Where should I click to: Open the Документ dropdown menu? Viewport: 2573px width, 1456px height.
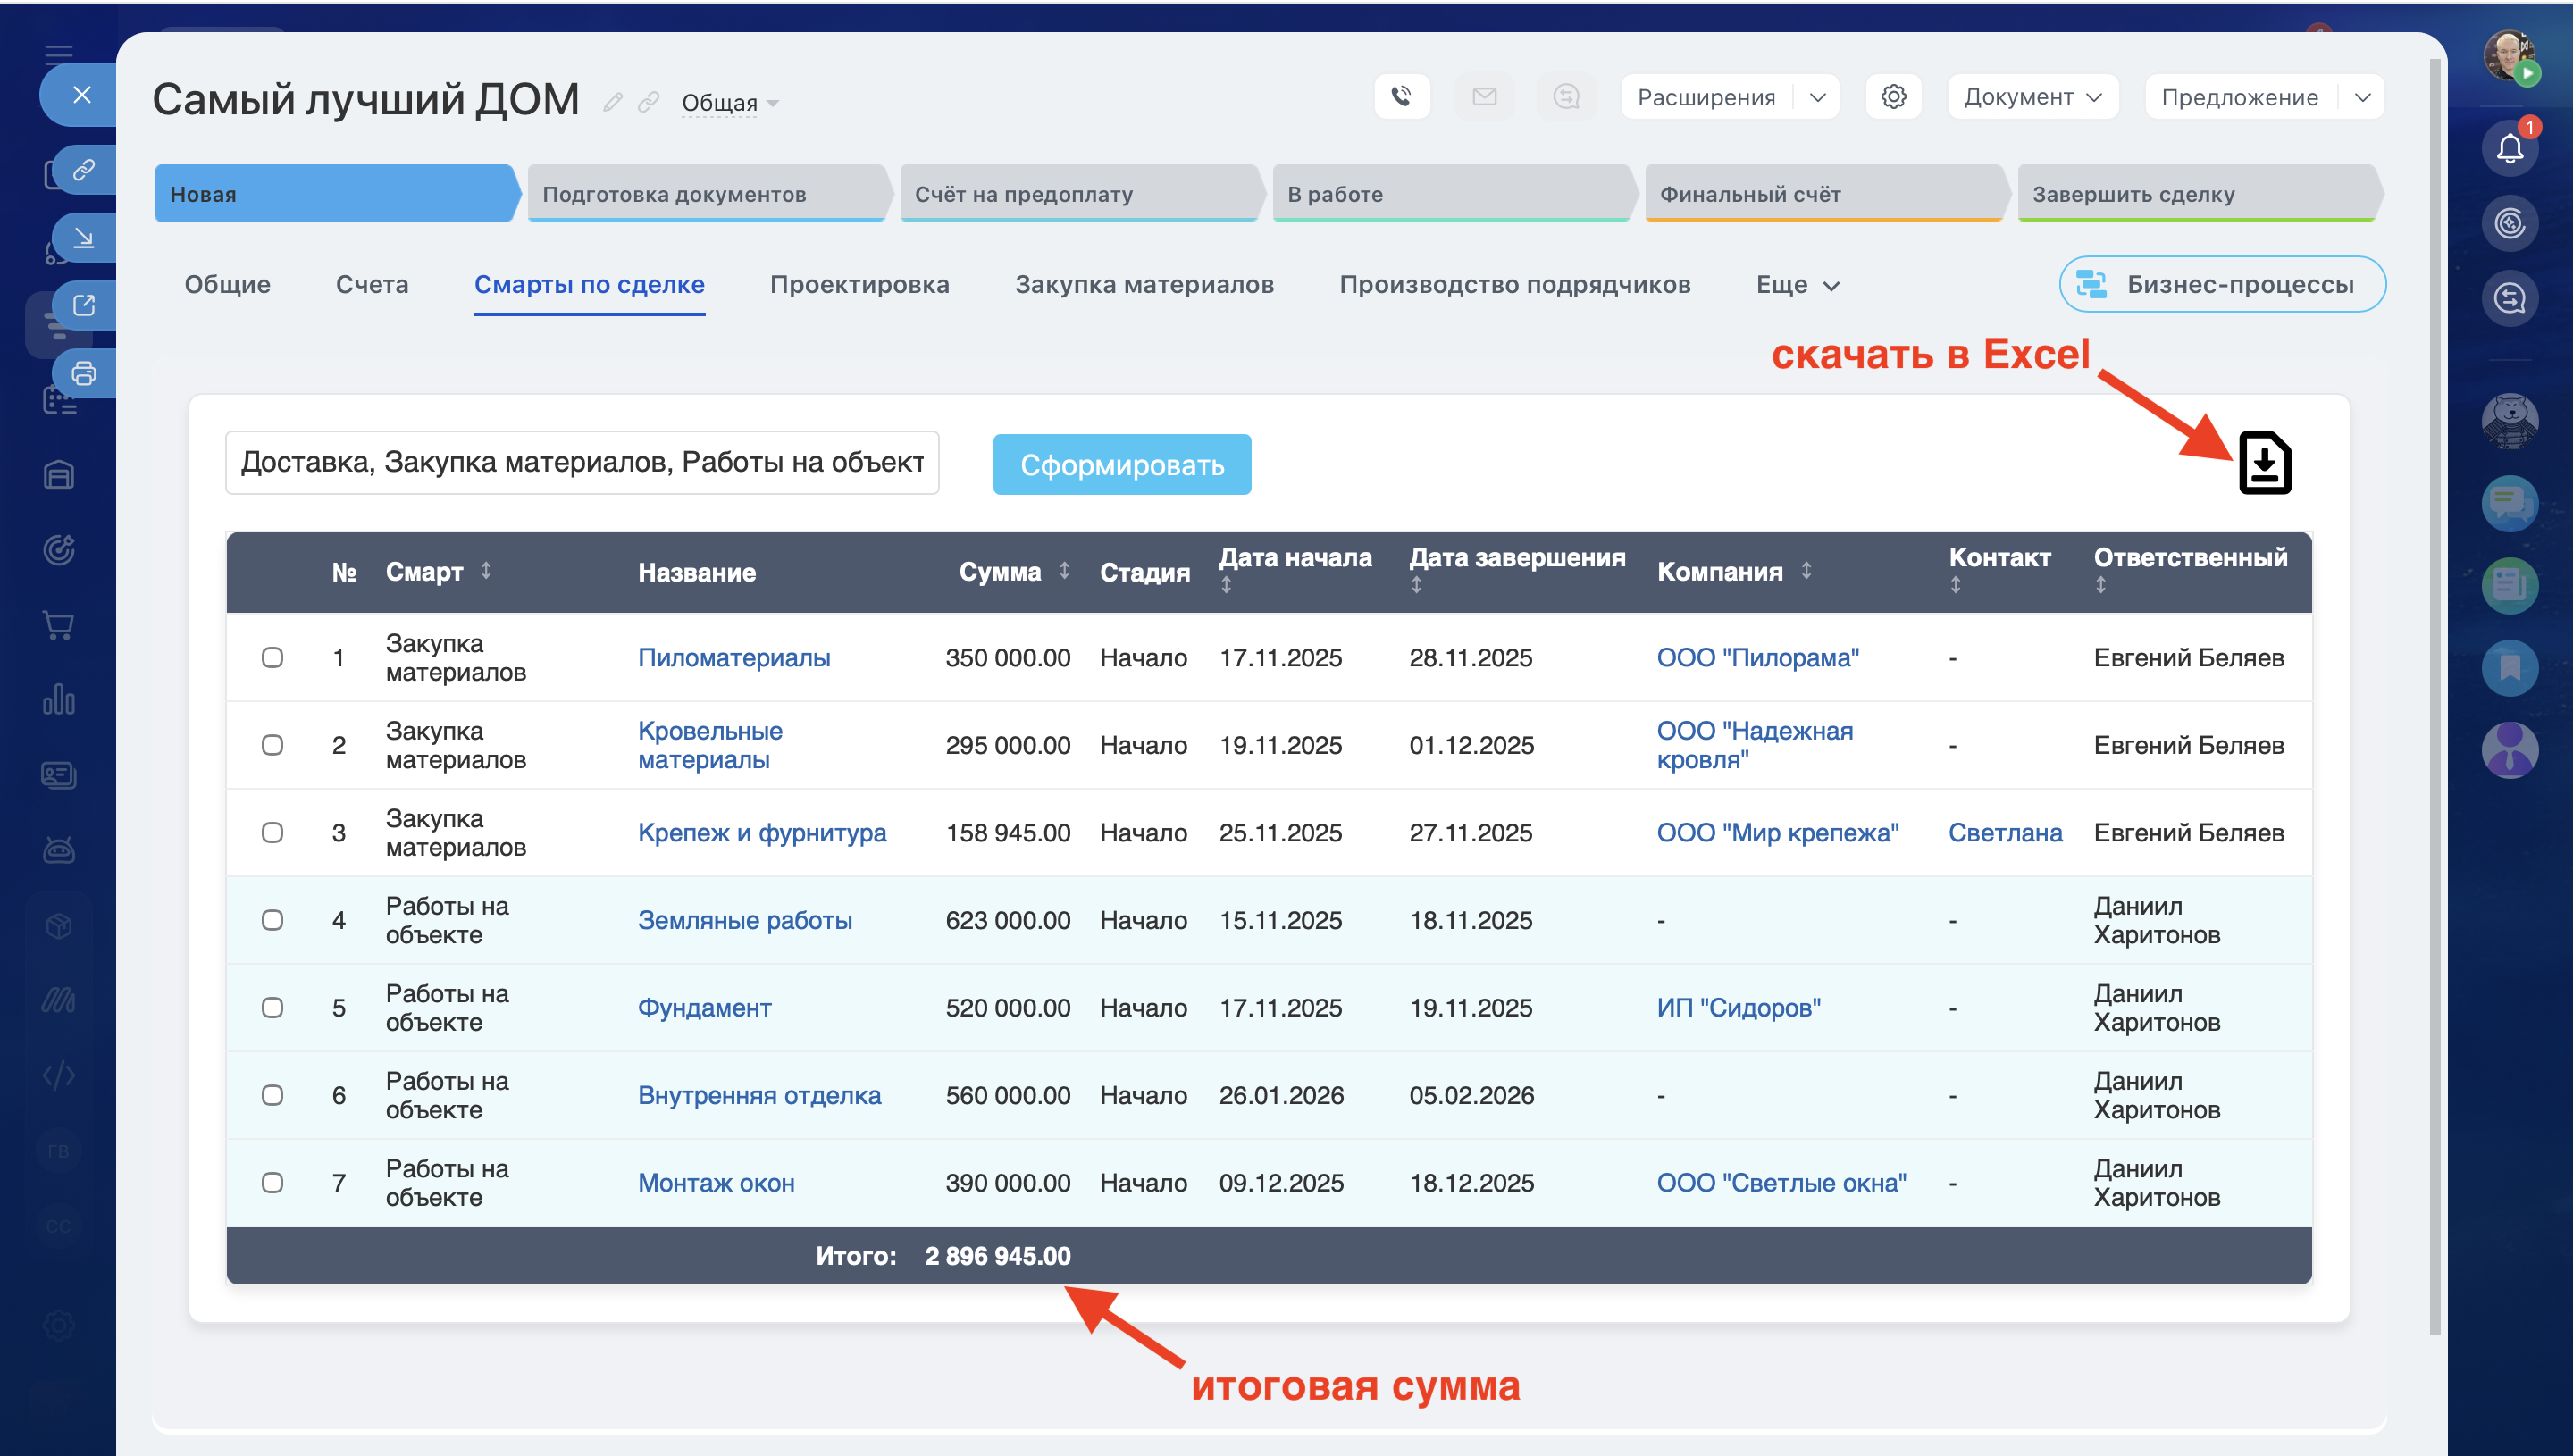coord(2032,97)
